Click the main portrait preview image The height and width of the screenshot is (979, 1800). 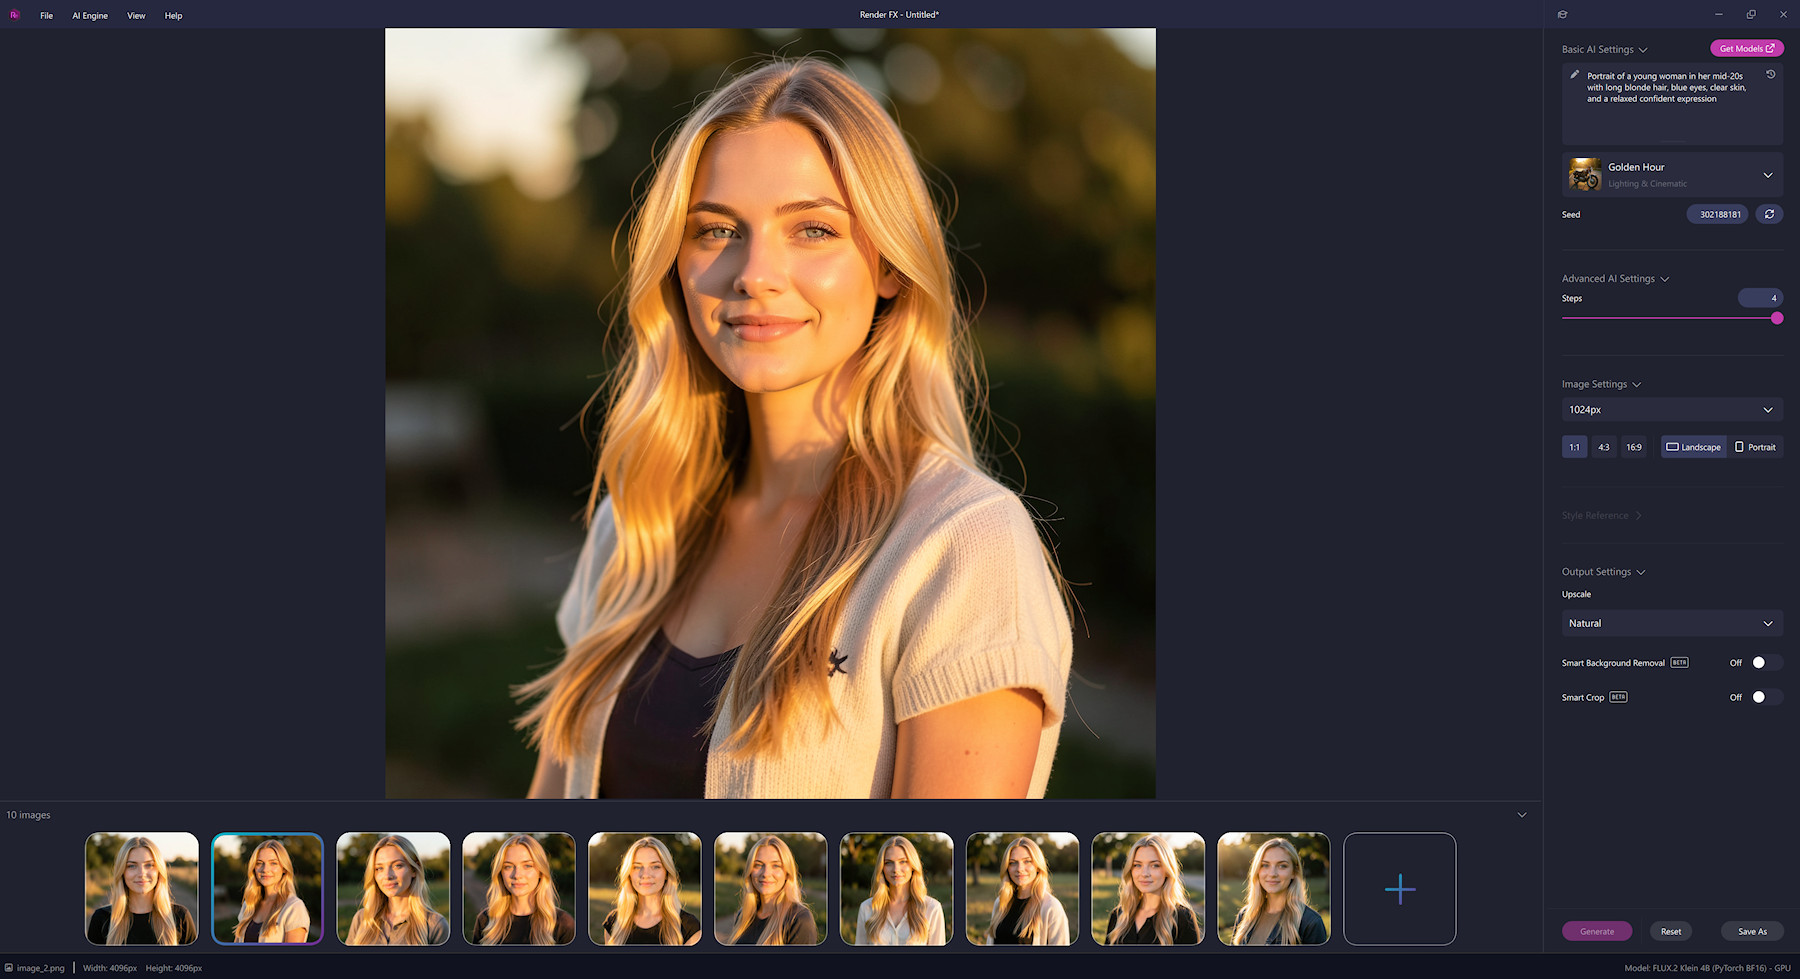click(x=770, y=413)
